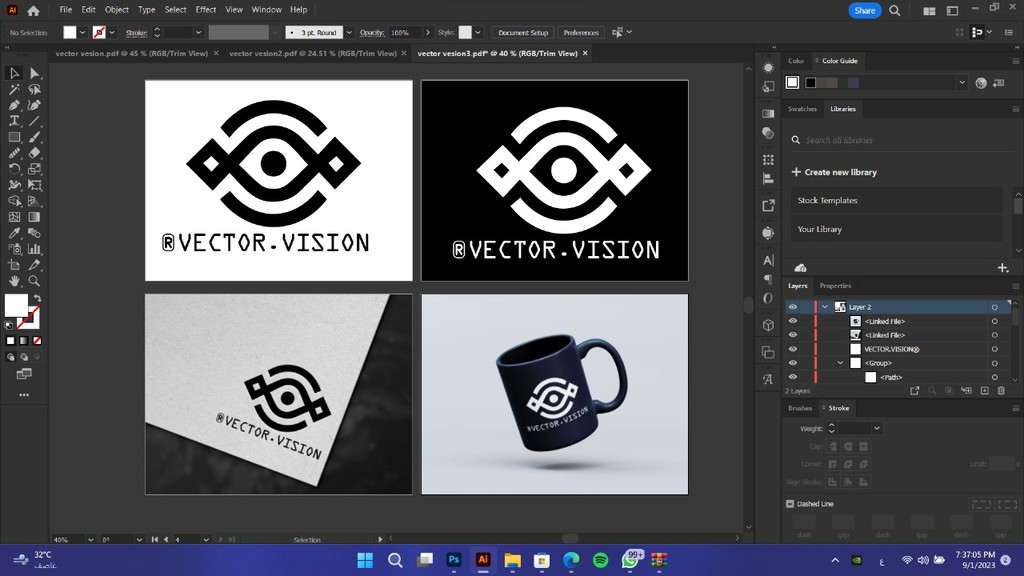
Task: Select the Zoom tool
Action: 35,281
